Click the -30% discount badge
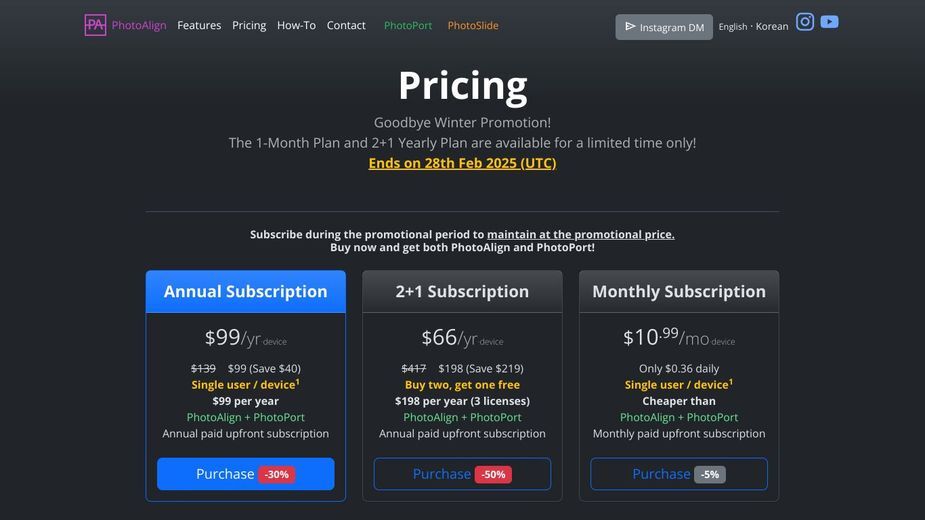 [x=277, y=474]
